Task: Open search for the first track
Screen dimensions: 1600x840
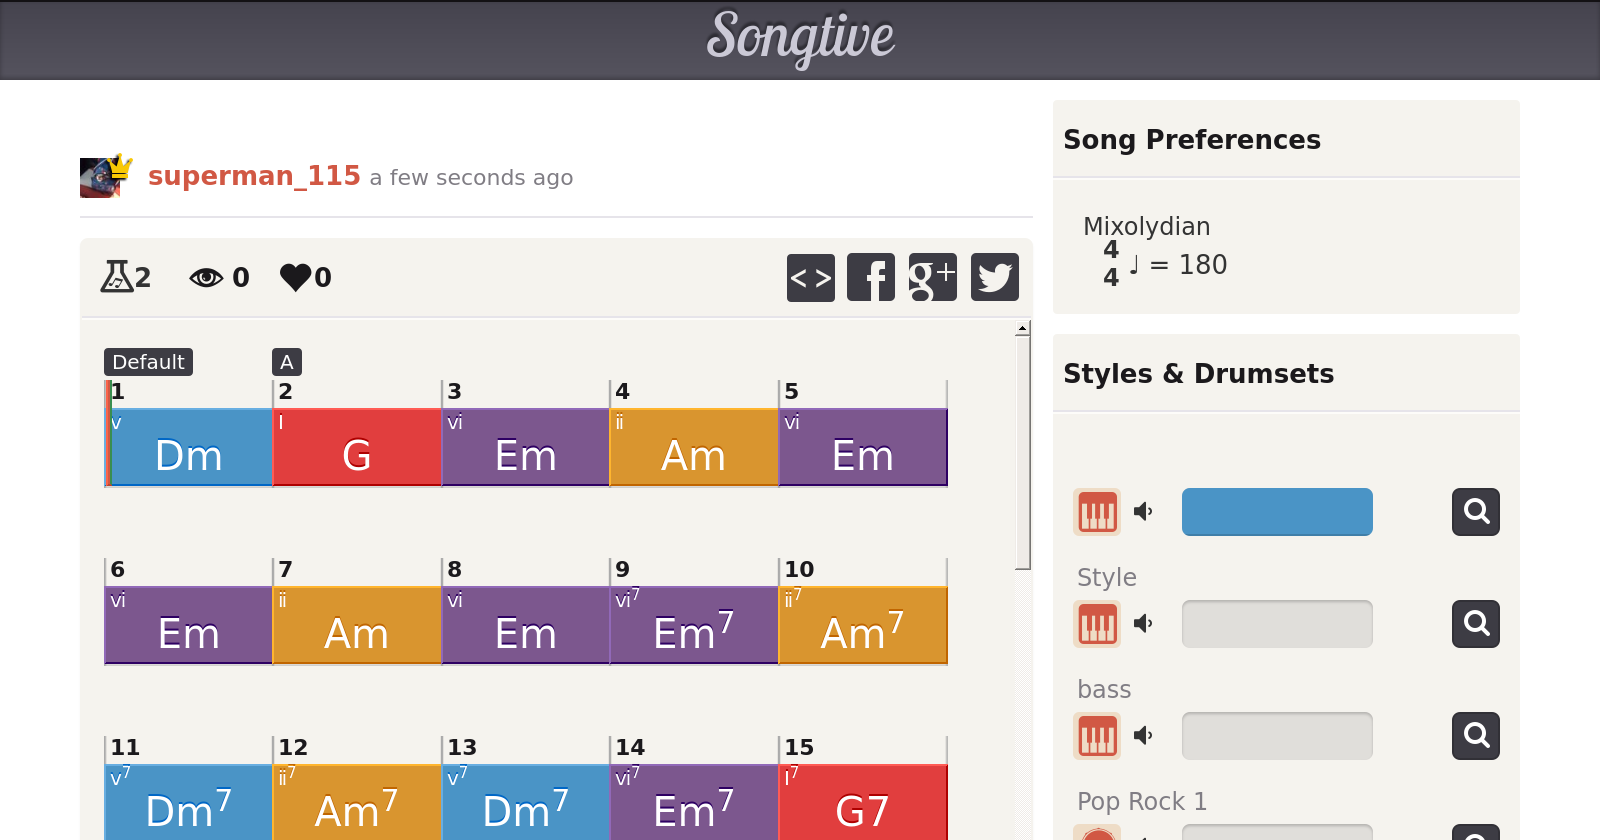Action: click(x=1476, y=512)
